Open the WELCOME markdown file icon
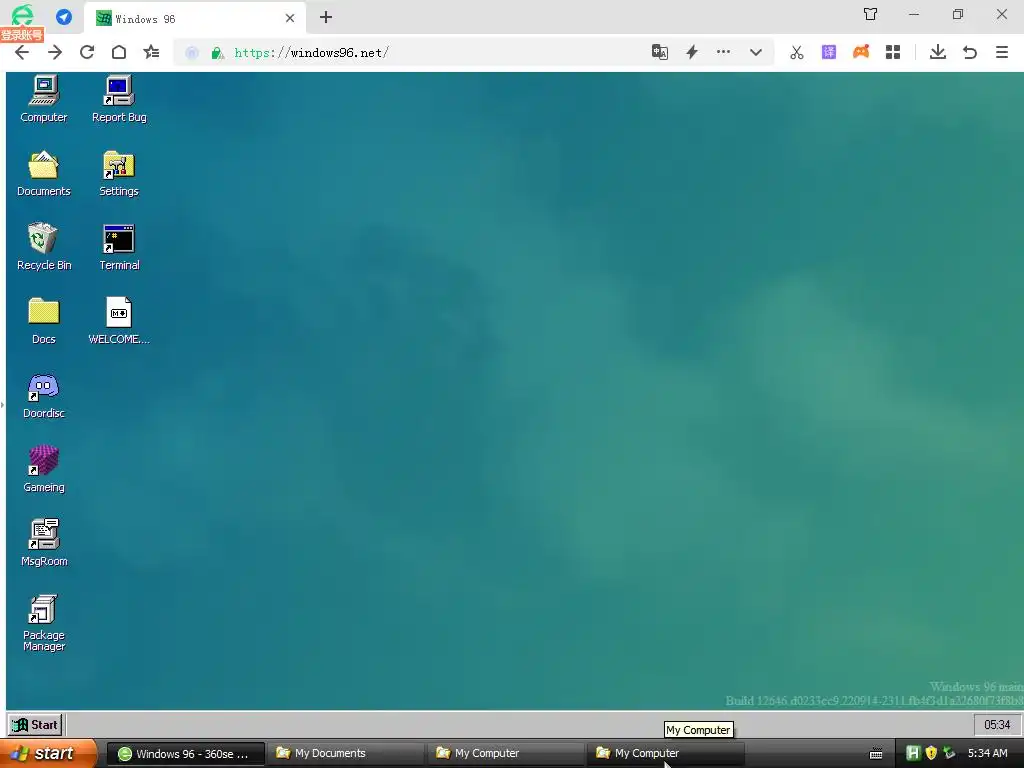 [119, 321]
